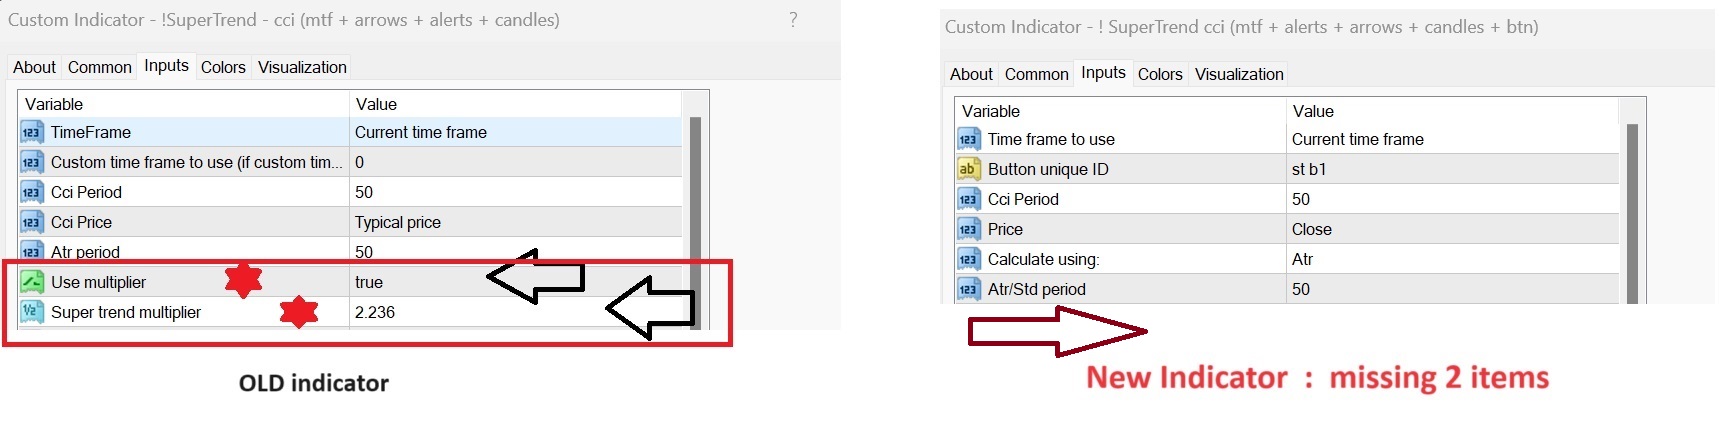
Task: Select the Common tab in new indicator
Action: click(1036, 74)
